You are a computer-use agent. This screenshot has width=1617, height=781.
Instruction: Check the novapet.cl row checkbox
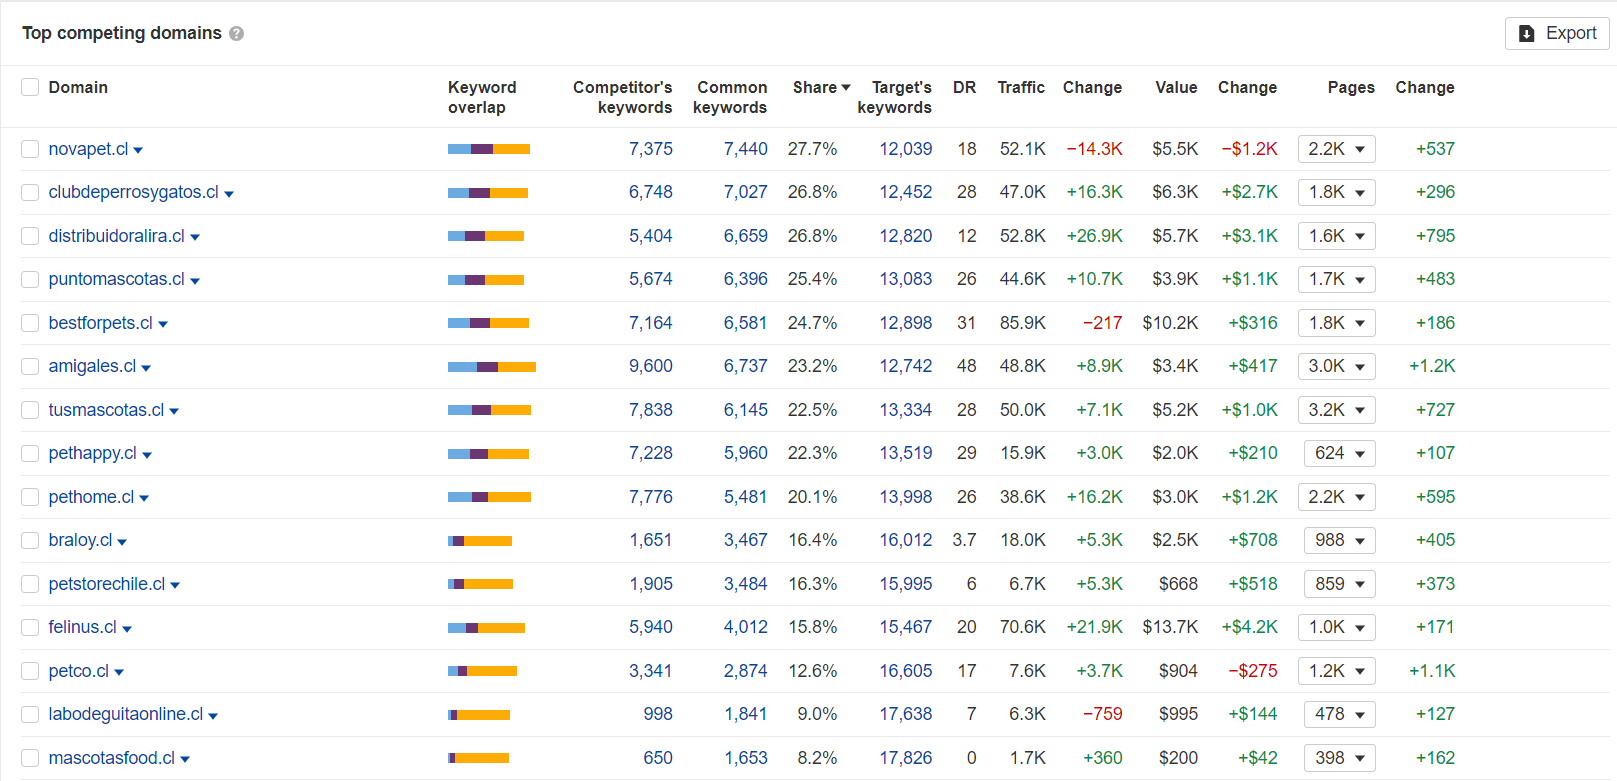coord(30,149)
